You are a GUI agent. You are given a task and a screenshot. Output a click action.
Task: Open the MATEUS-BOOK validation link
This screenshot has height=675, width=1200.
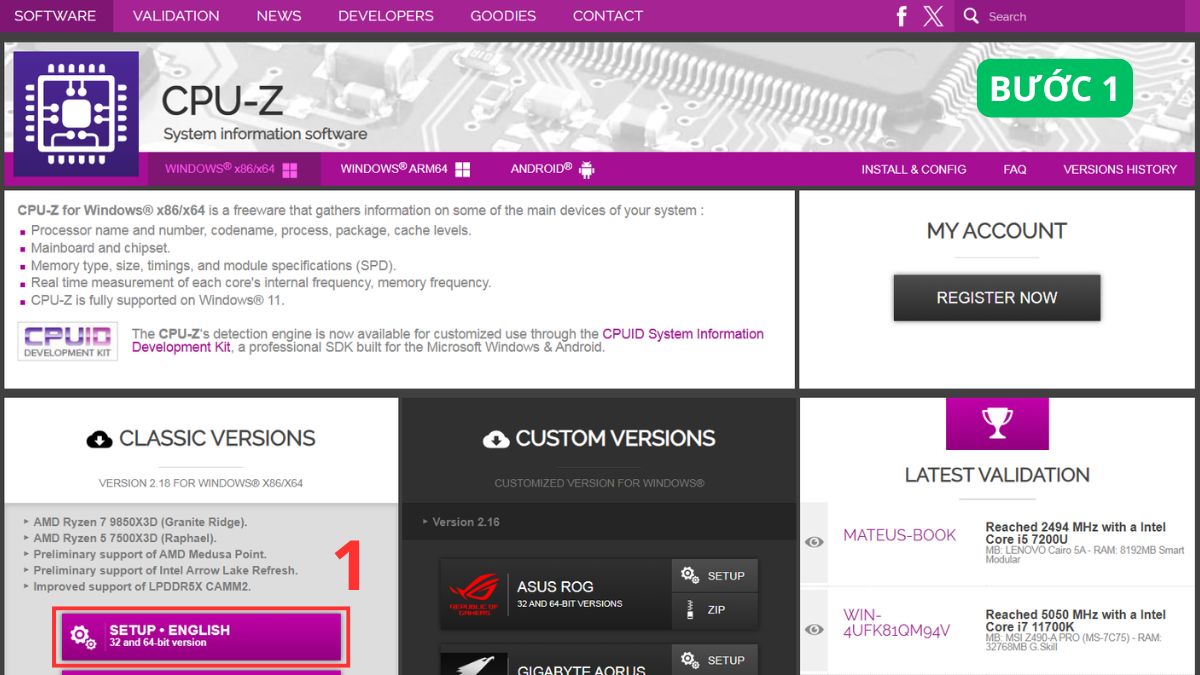900,535
